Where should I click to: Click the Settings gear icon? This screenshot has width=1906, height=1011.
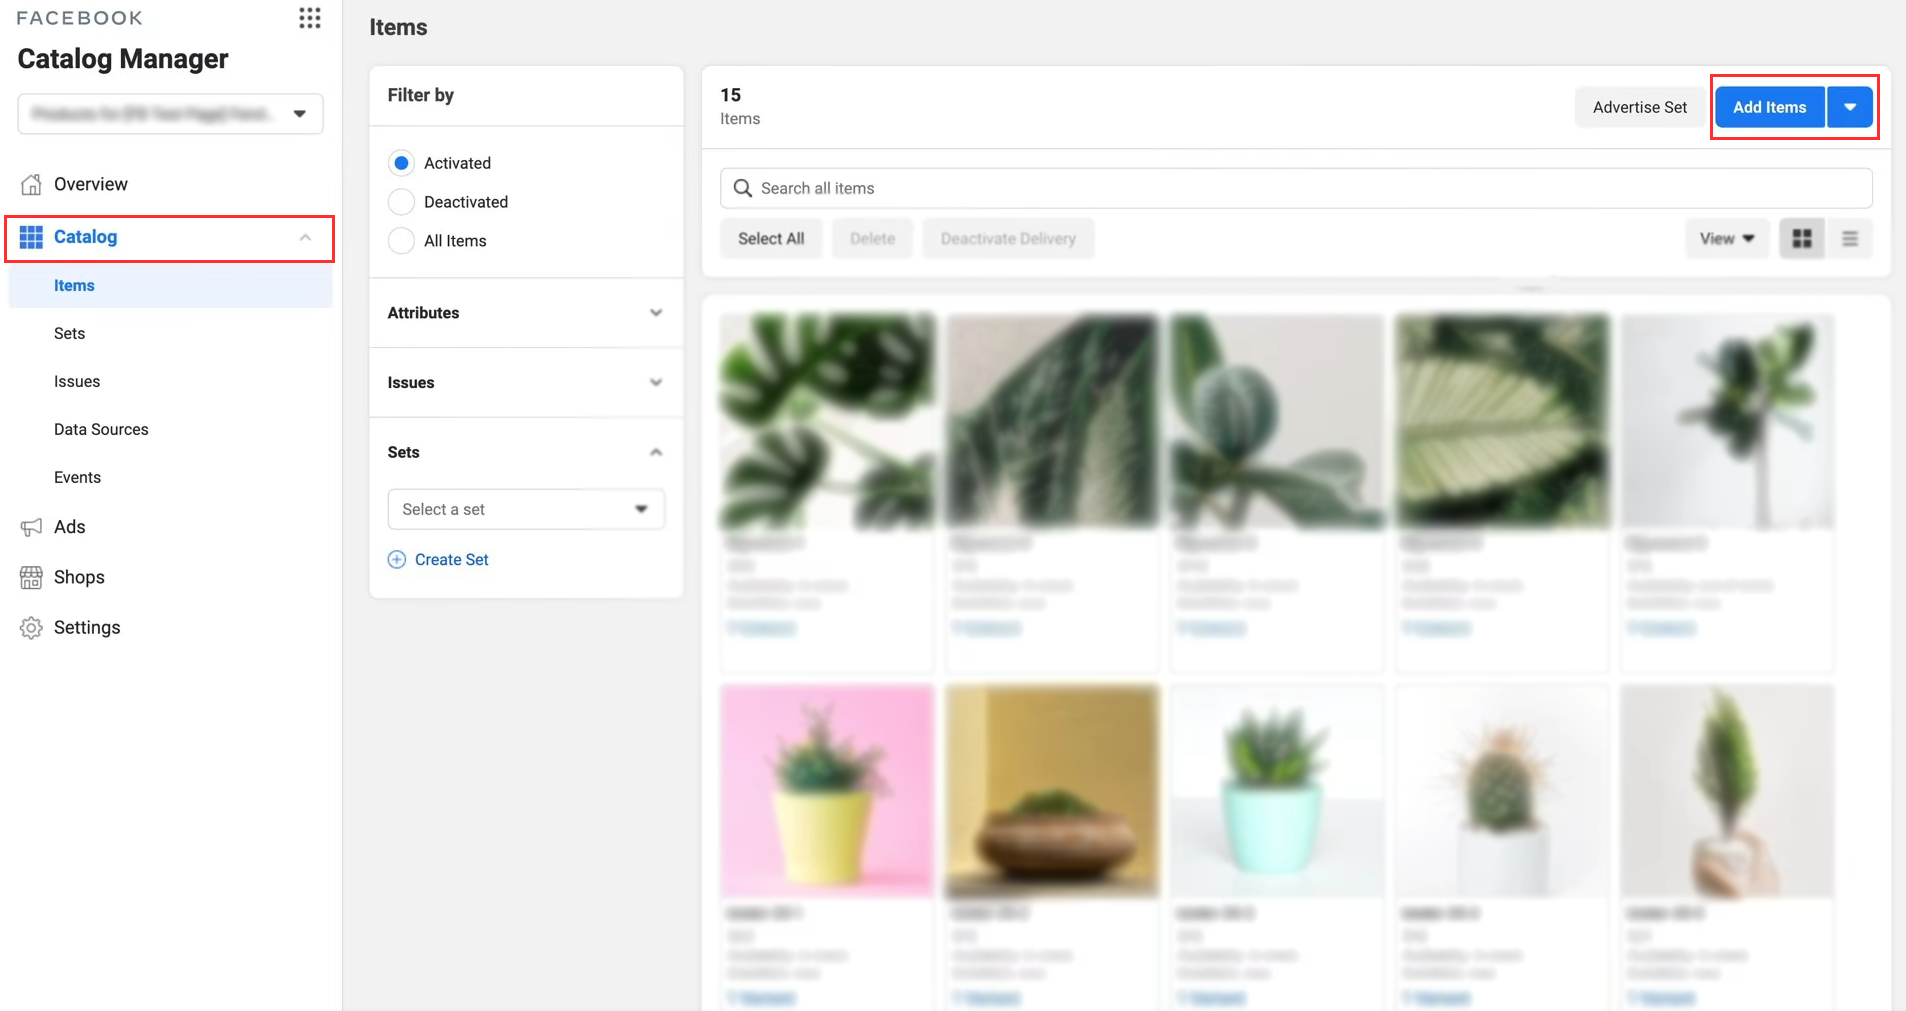coord(30,627)
